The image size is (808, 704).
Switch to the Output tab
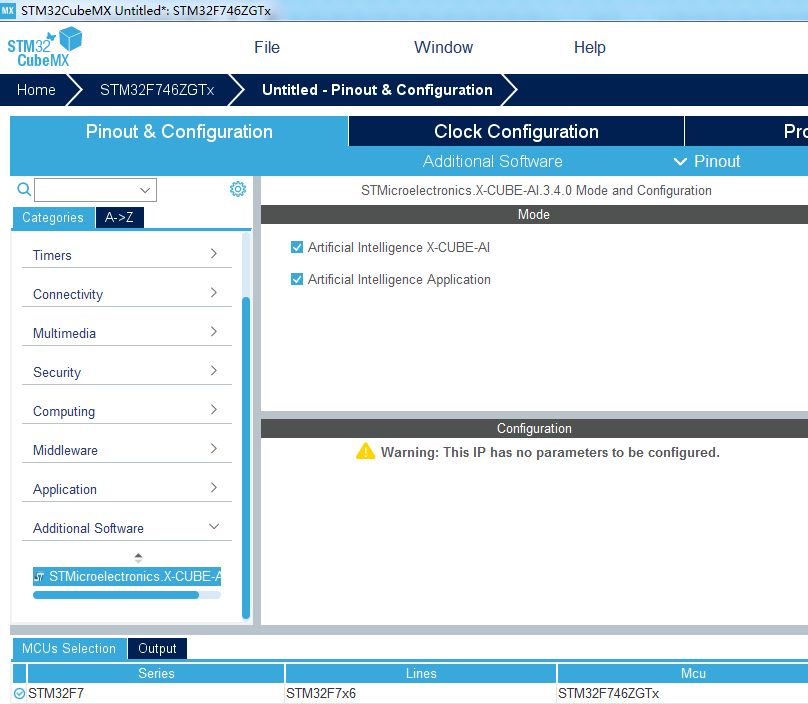point(157,648)
